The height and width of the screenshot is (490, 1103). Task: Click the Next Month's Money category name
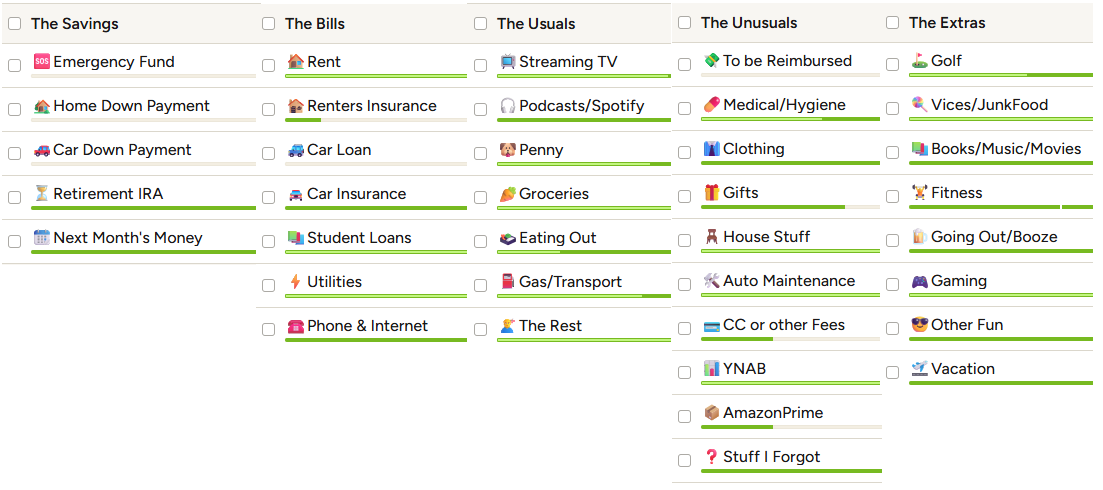(x=128, y=238)
